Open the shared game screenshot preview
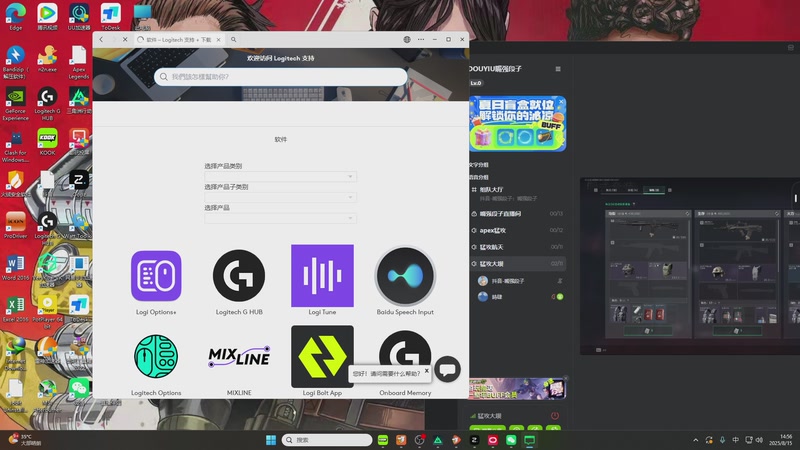 click(690, 266)
